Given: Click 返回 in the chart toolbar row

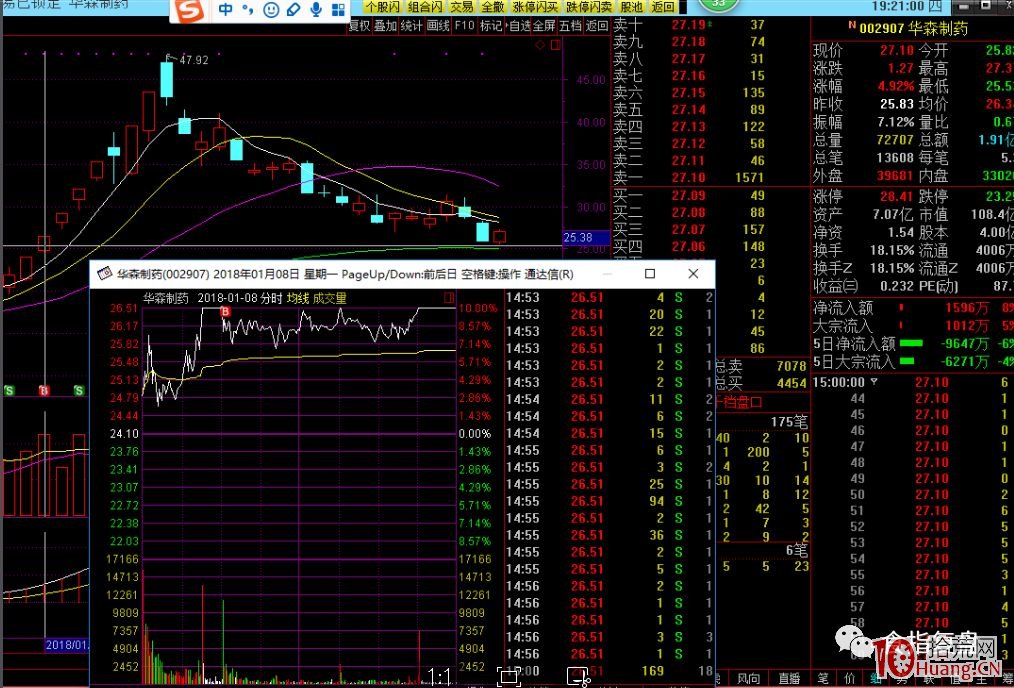Looking at the screenshot, I should [x=597, y=26].
